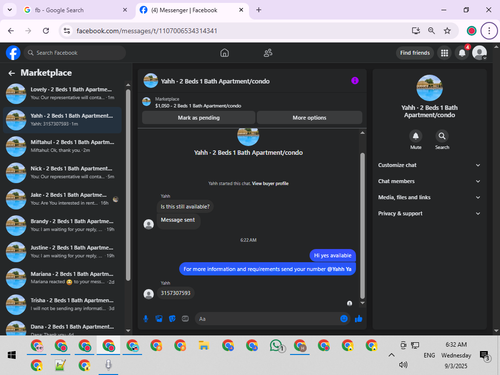
Task: Open File Explorer from the taskbar
Action: pyautogui.click(x=204, y=346)
